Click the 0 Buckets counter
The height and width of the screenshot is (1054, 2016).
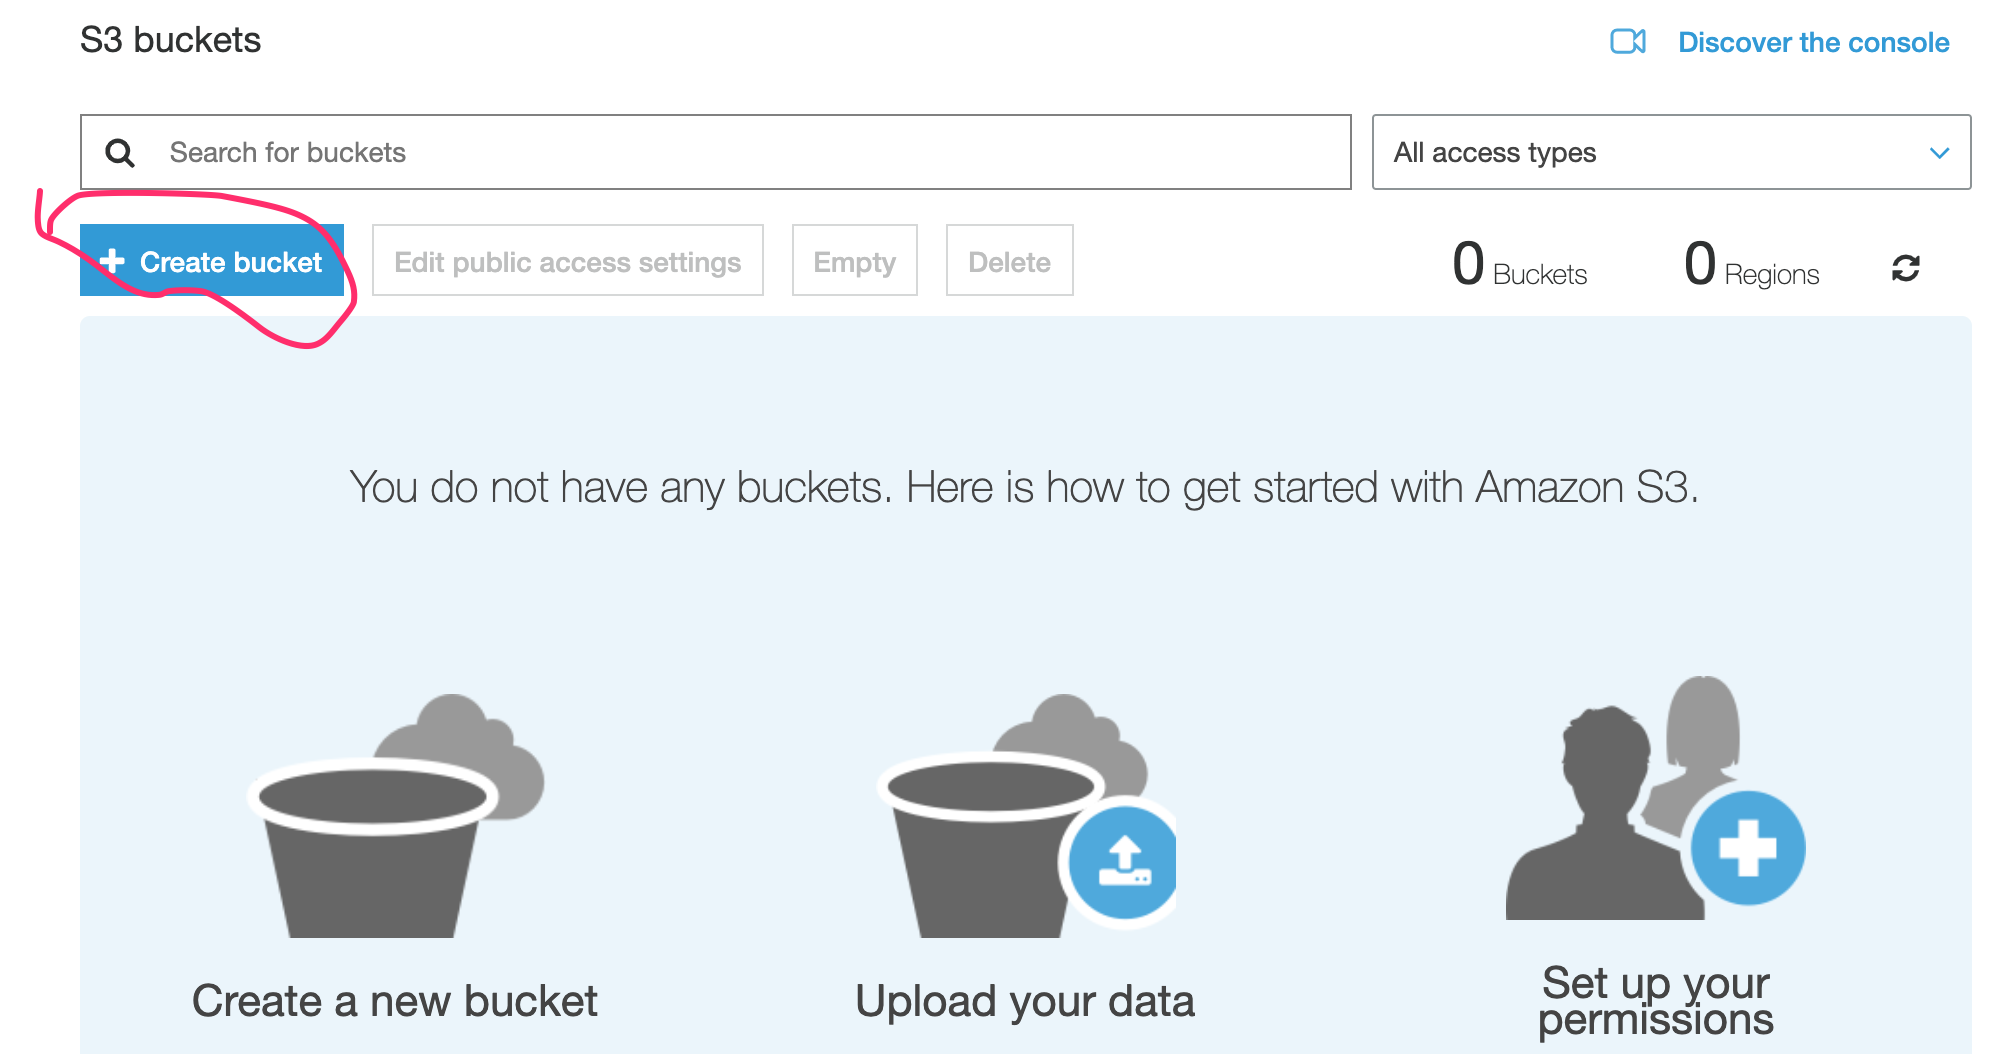coord(1519,265)
